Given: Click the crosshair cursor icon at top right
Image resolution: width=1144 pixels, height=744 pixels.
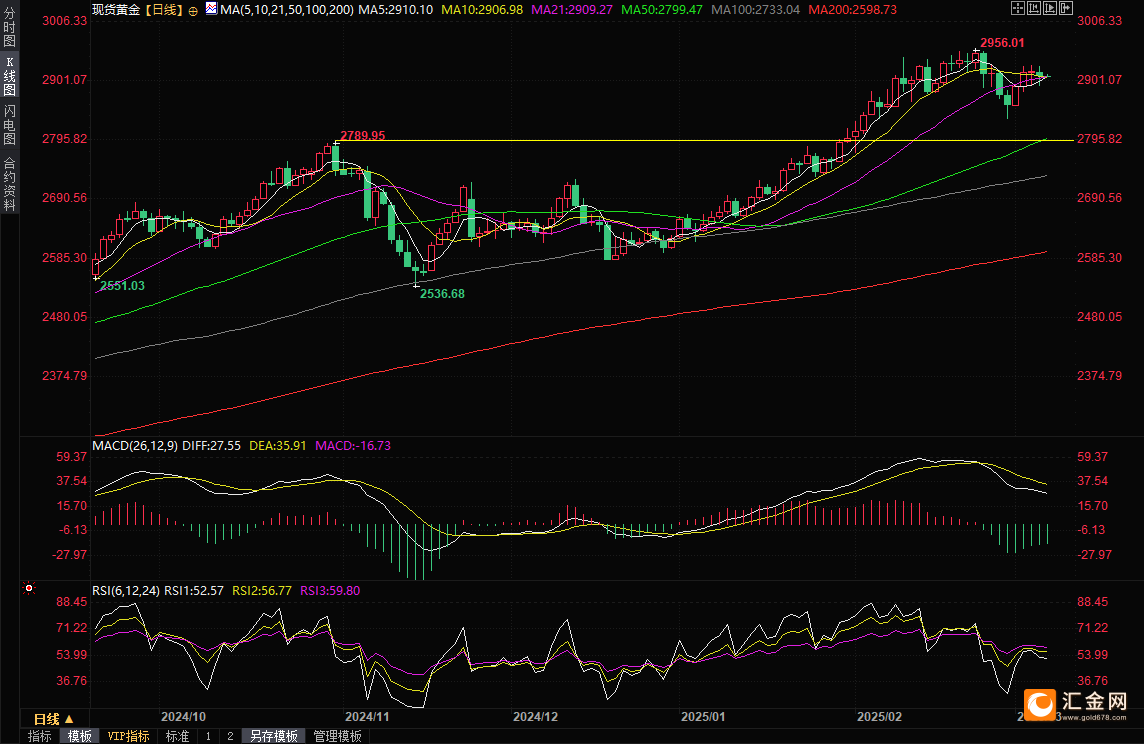Looking at the screenshot, I should click(x=1018, y=8).
